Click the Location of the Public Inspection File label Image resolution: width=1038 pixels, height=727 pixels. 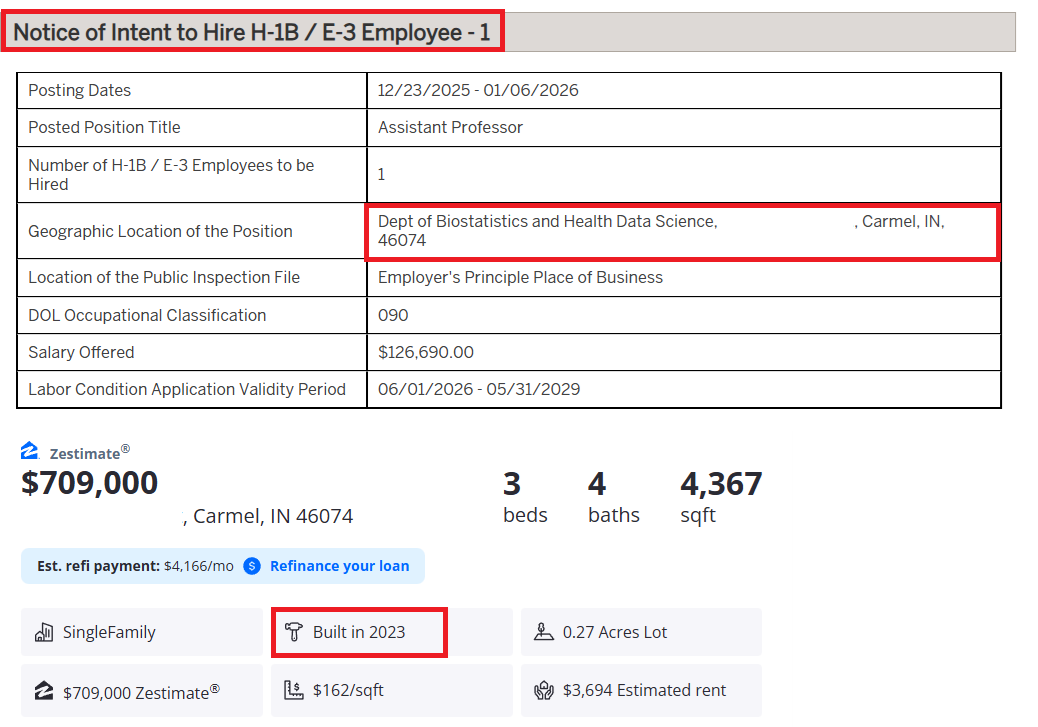[164, 277]
